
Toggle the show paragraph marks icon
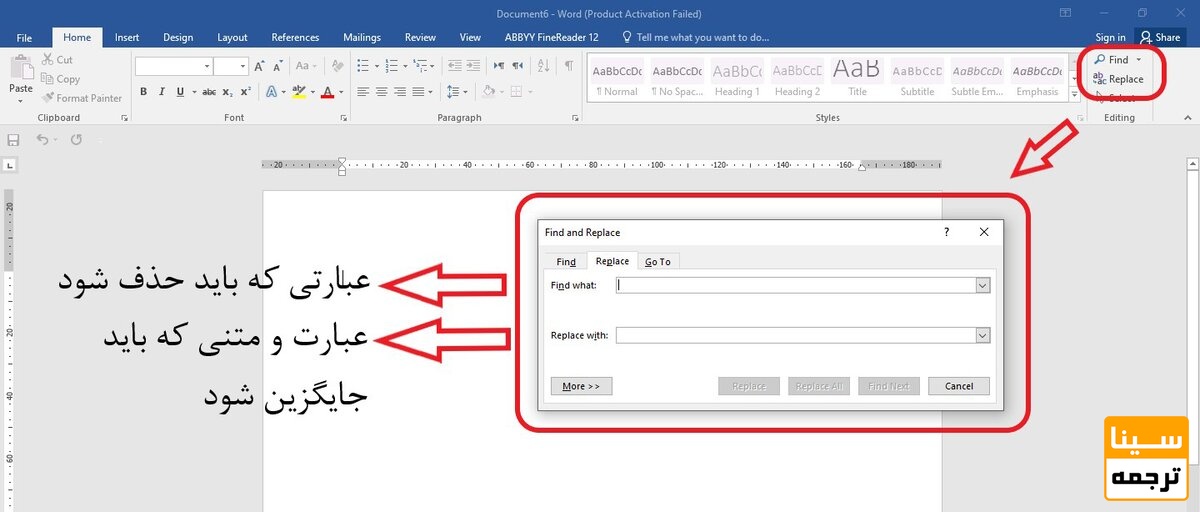point(569,66)
